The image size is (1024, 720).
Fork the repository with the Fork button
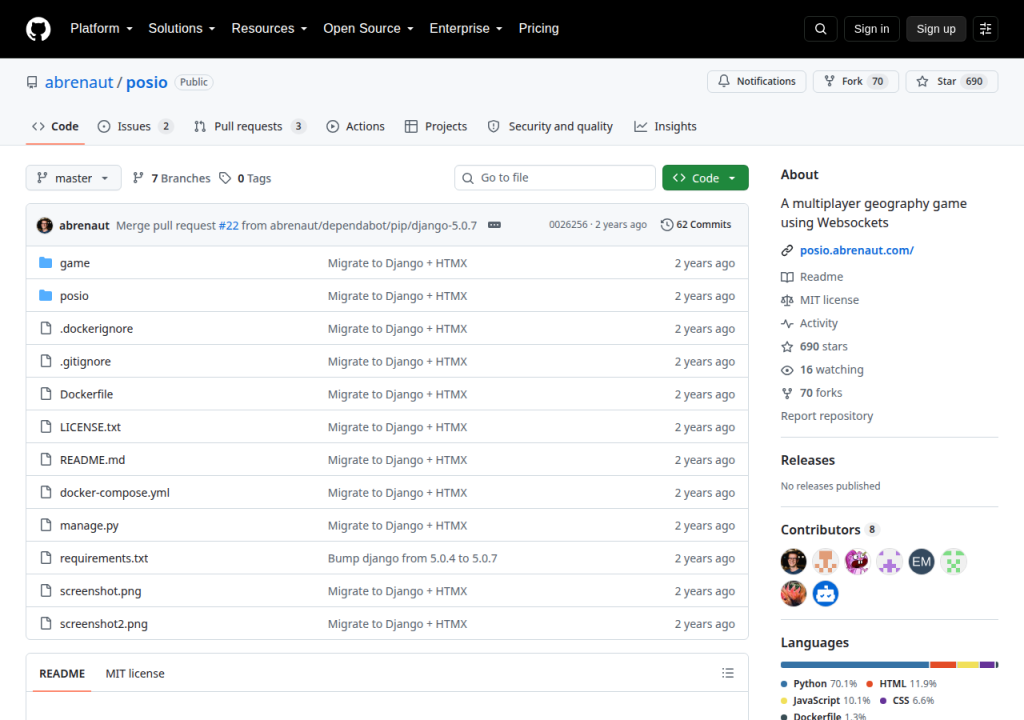856,81
